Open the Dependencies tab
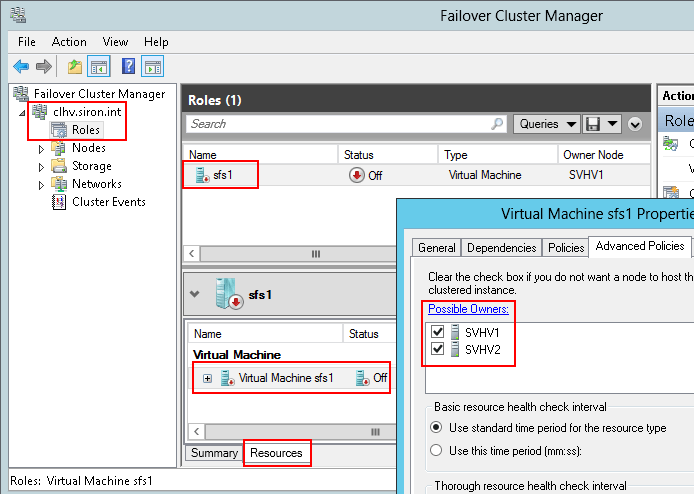This screenshot has width=694, height=494. pyautogui.click(x=501, y=247)
